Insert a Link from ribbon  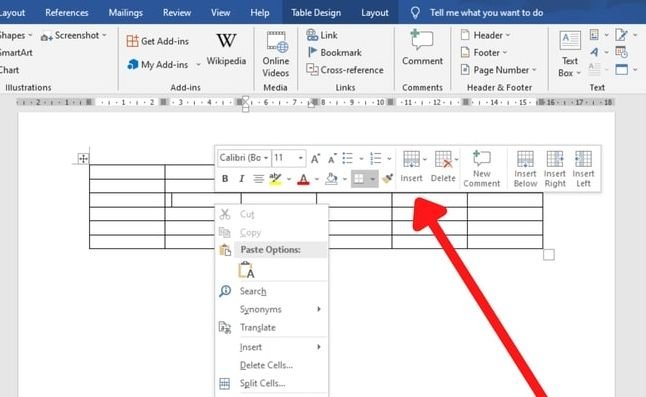click(322, 35)
